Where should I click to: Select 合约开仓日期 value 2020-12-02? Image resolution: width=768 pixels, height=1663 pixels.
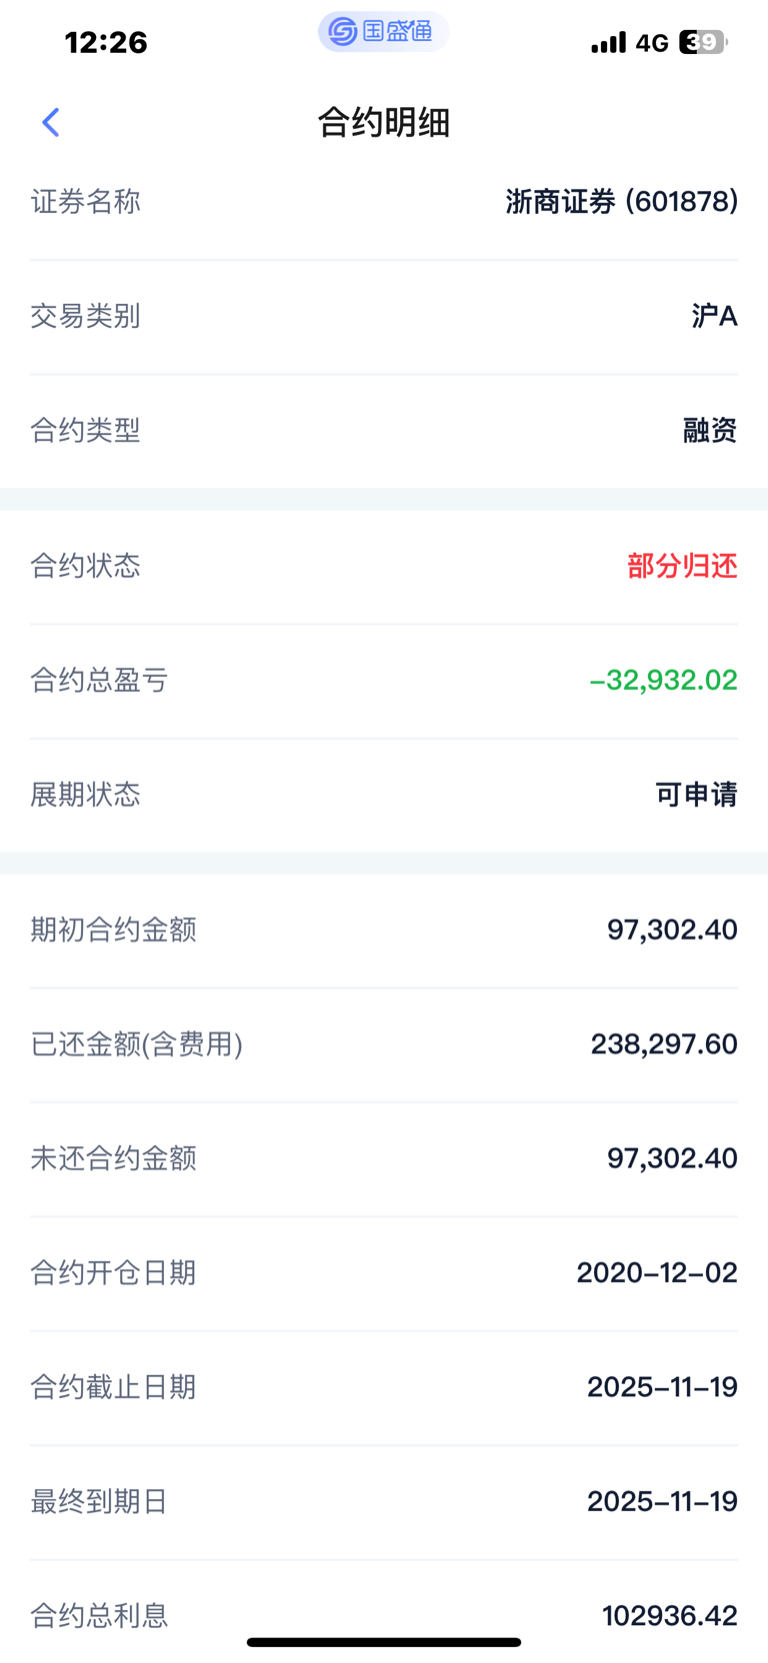657,1272
